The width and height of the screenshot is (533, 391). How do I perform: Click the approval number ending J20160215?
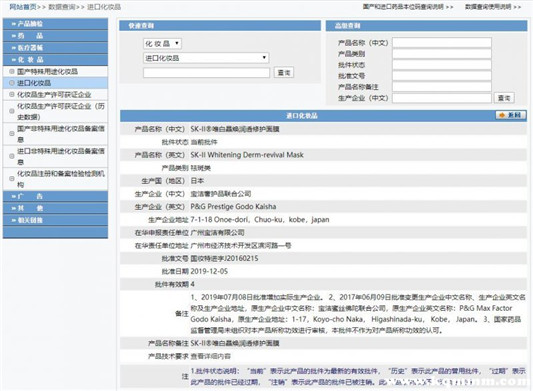[224, 258]
